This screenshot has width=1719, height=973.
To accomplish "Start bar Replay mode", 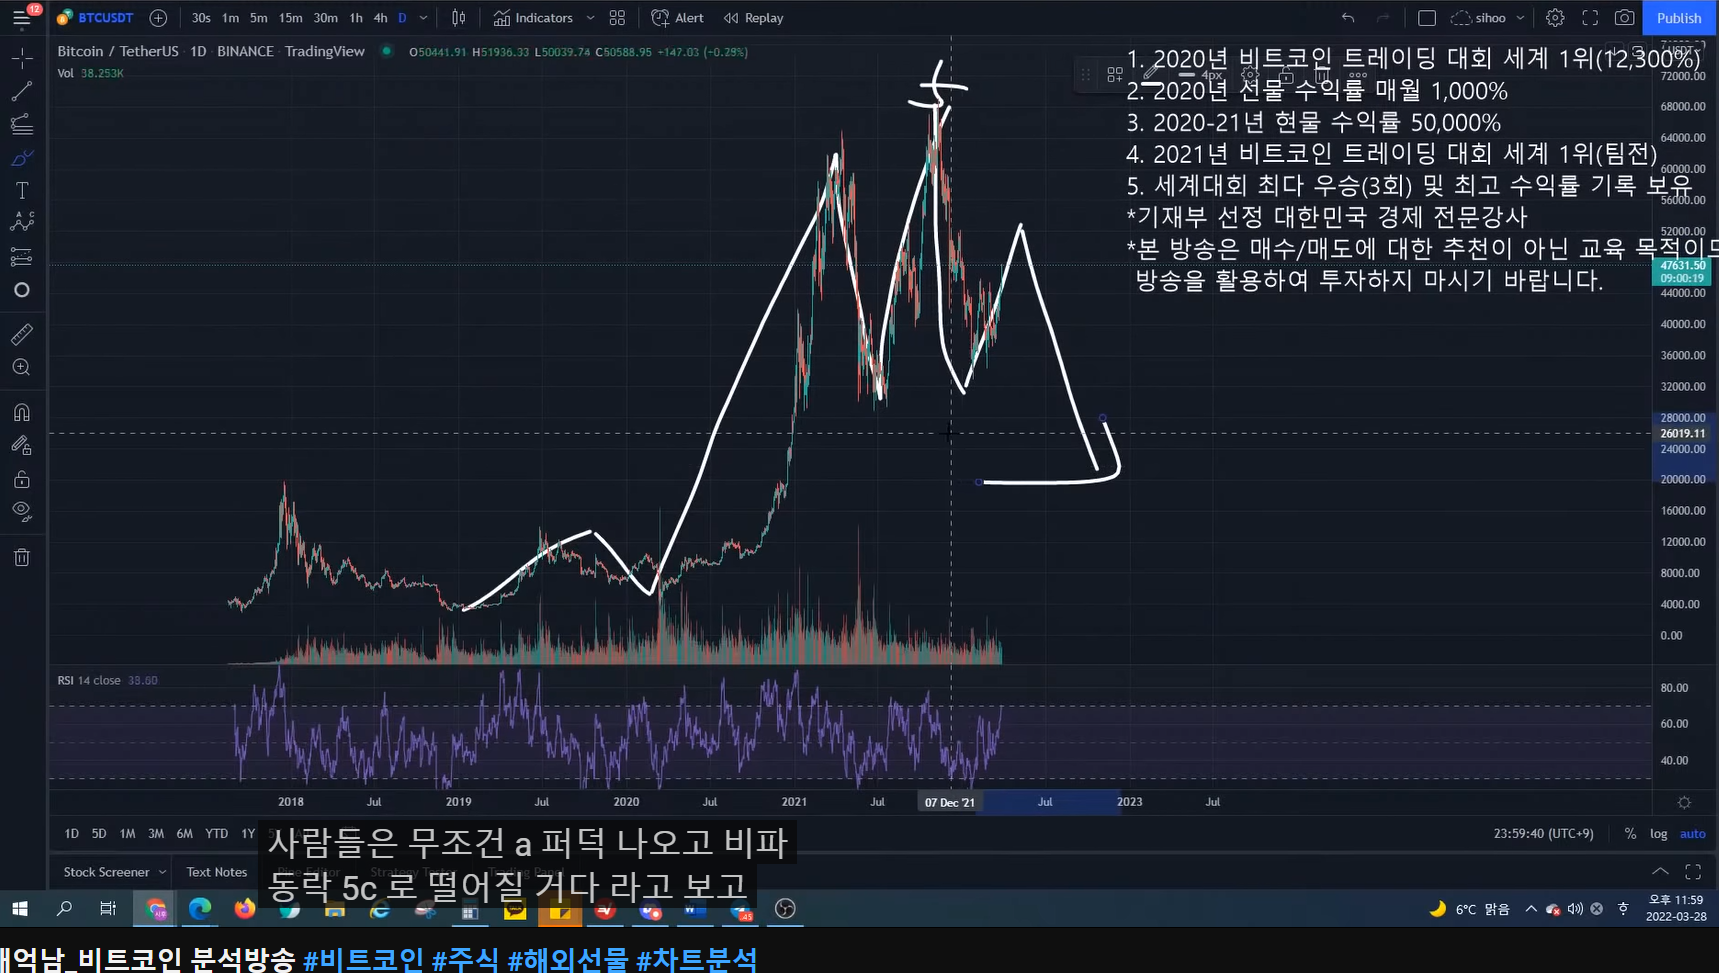I will [754, 18].
